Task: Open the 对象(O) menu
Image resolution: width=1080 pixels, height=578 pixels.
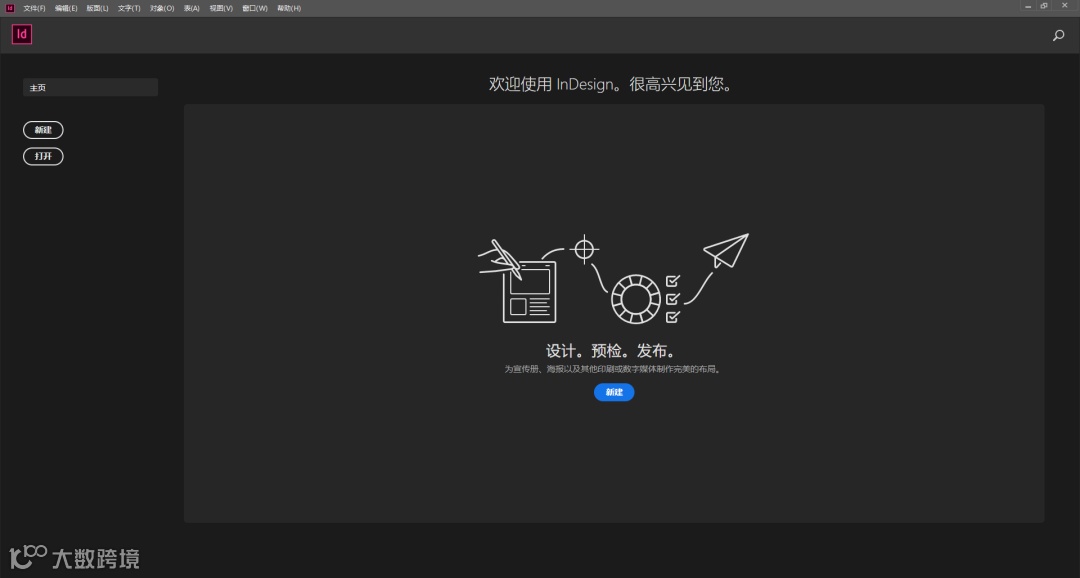Action: click(x=162, y=8)
